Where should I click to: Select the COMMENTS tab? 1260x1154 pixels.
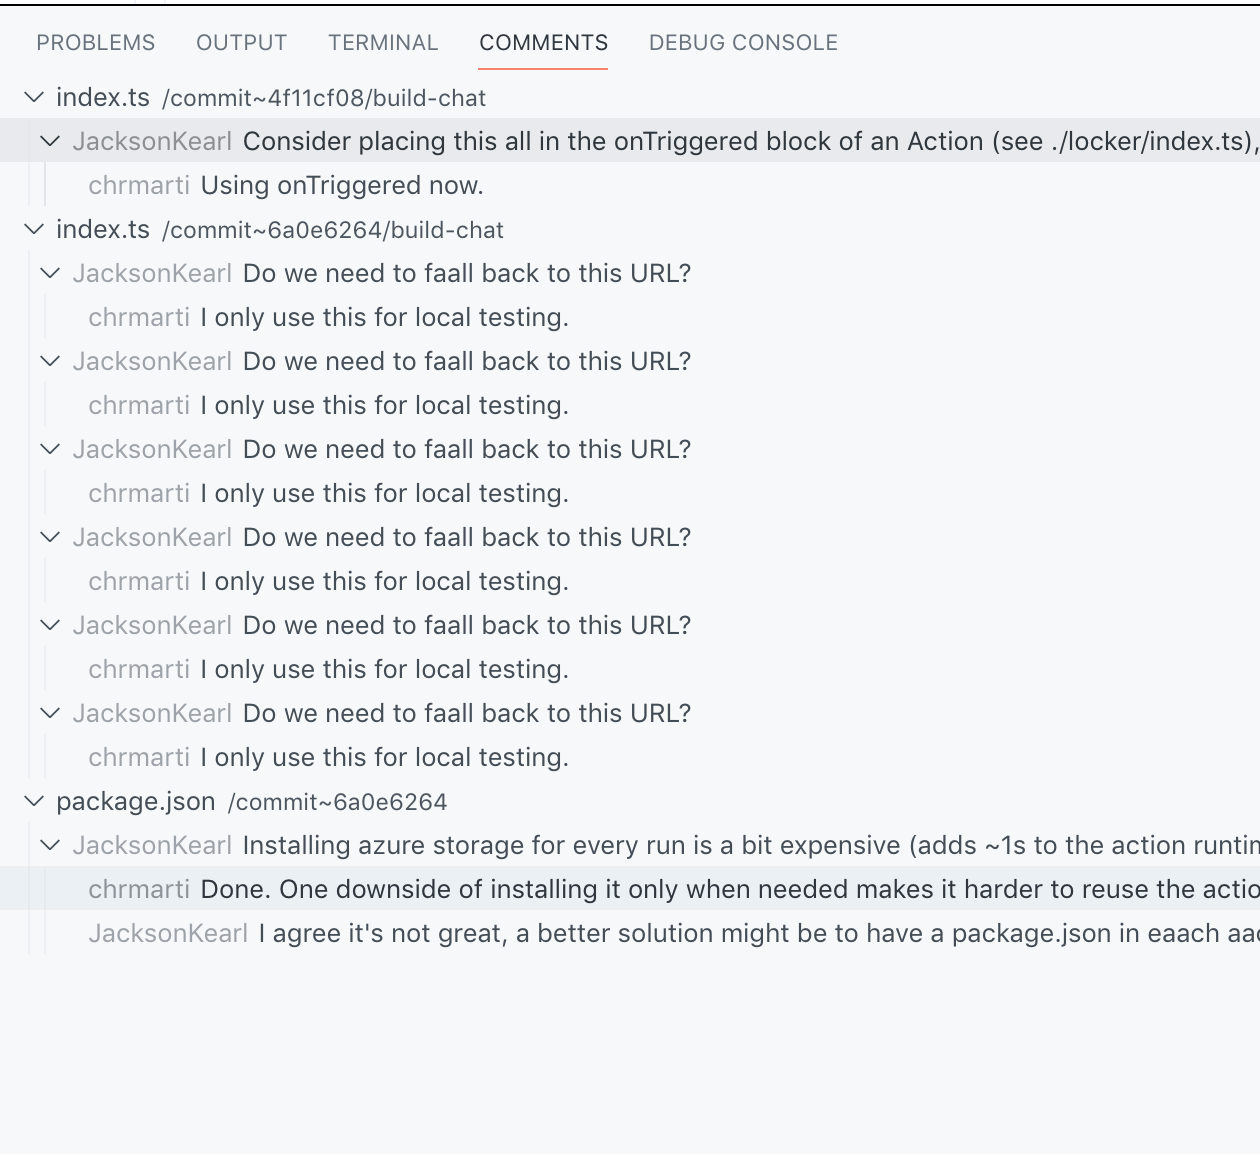(543, 42)
